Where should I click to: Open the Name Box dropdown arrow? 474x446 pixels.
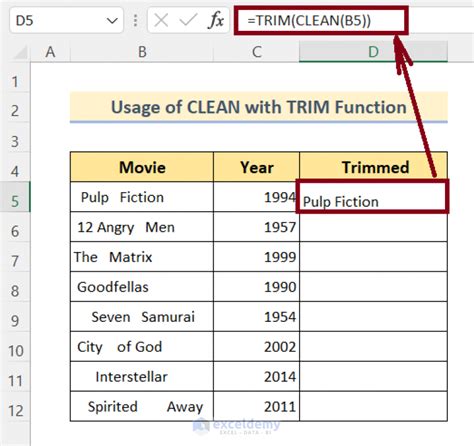112,21
